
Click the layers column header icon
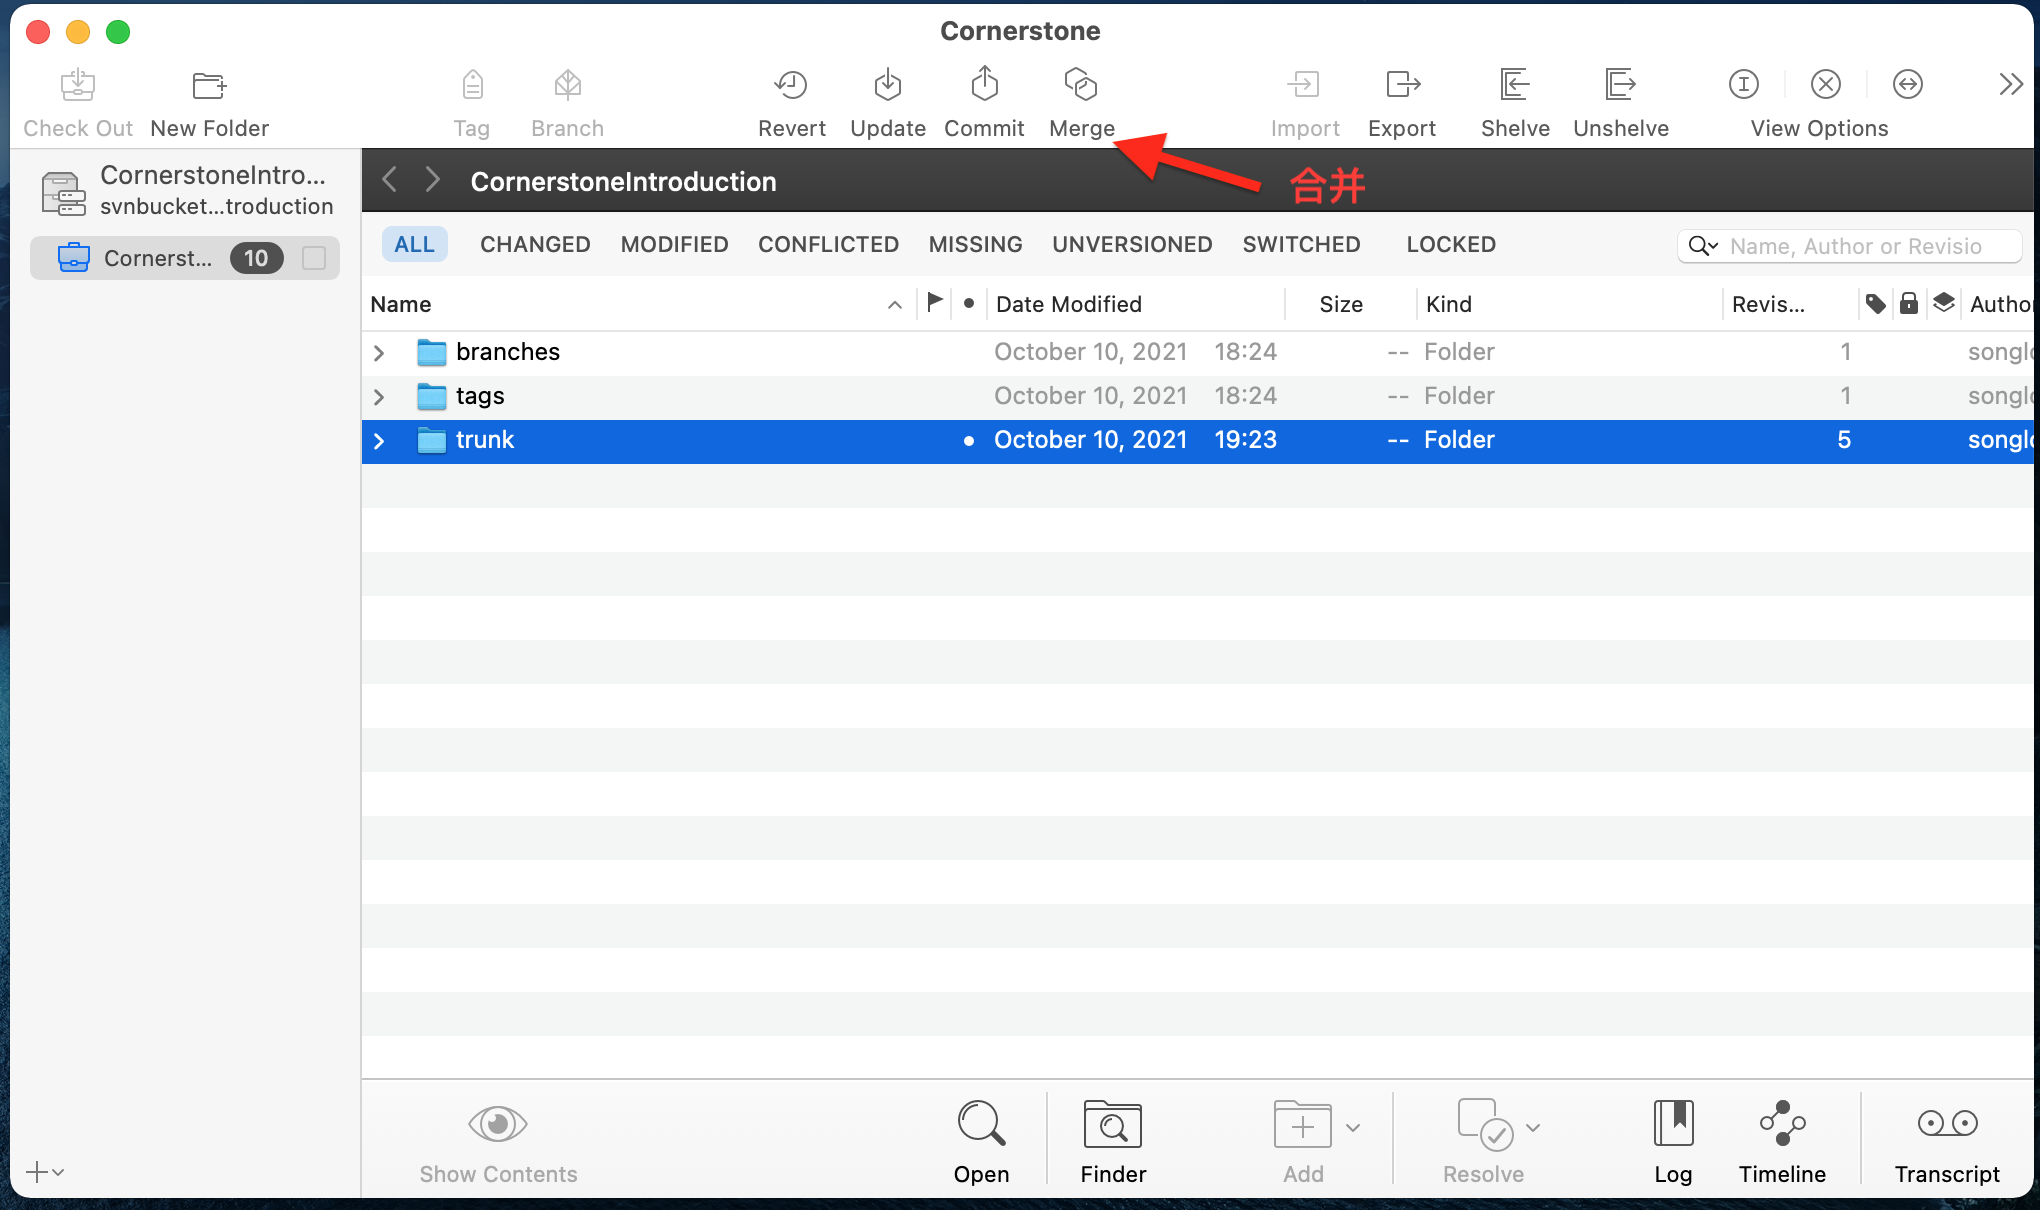click(1944, 303)
